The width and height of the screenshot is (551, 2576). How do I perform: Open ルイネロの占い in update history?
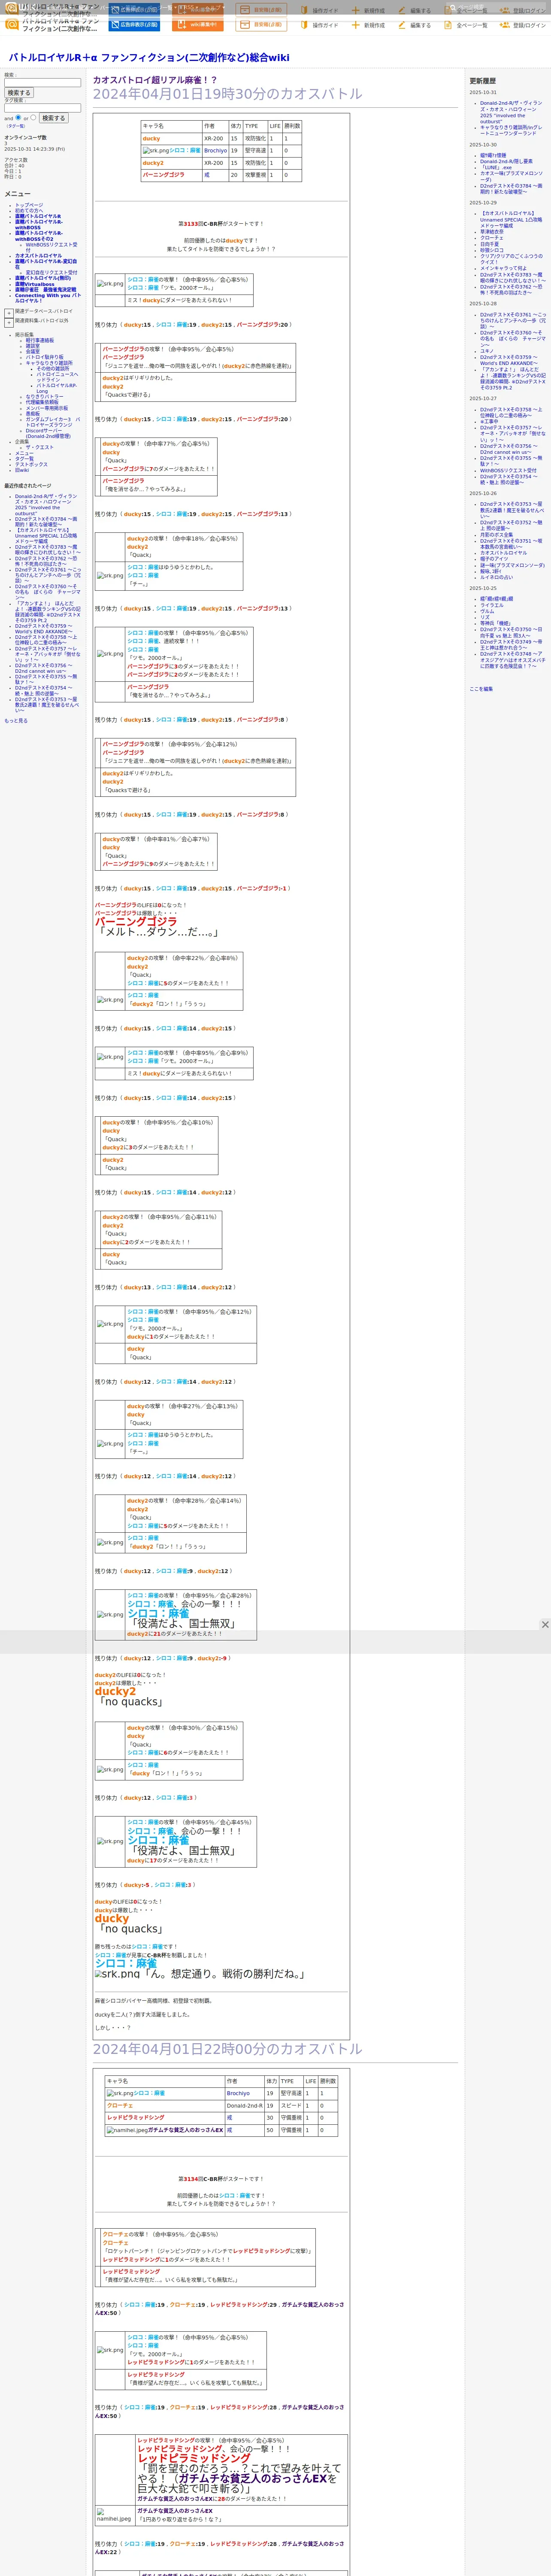(497, 577)
